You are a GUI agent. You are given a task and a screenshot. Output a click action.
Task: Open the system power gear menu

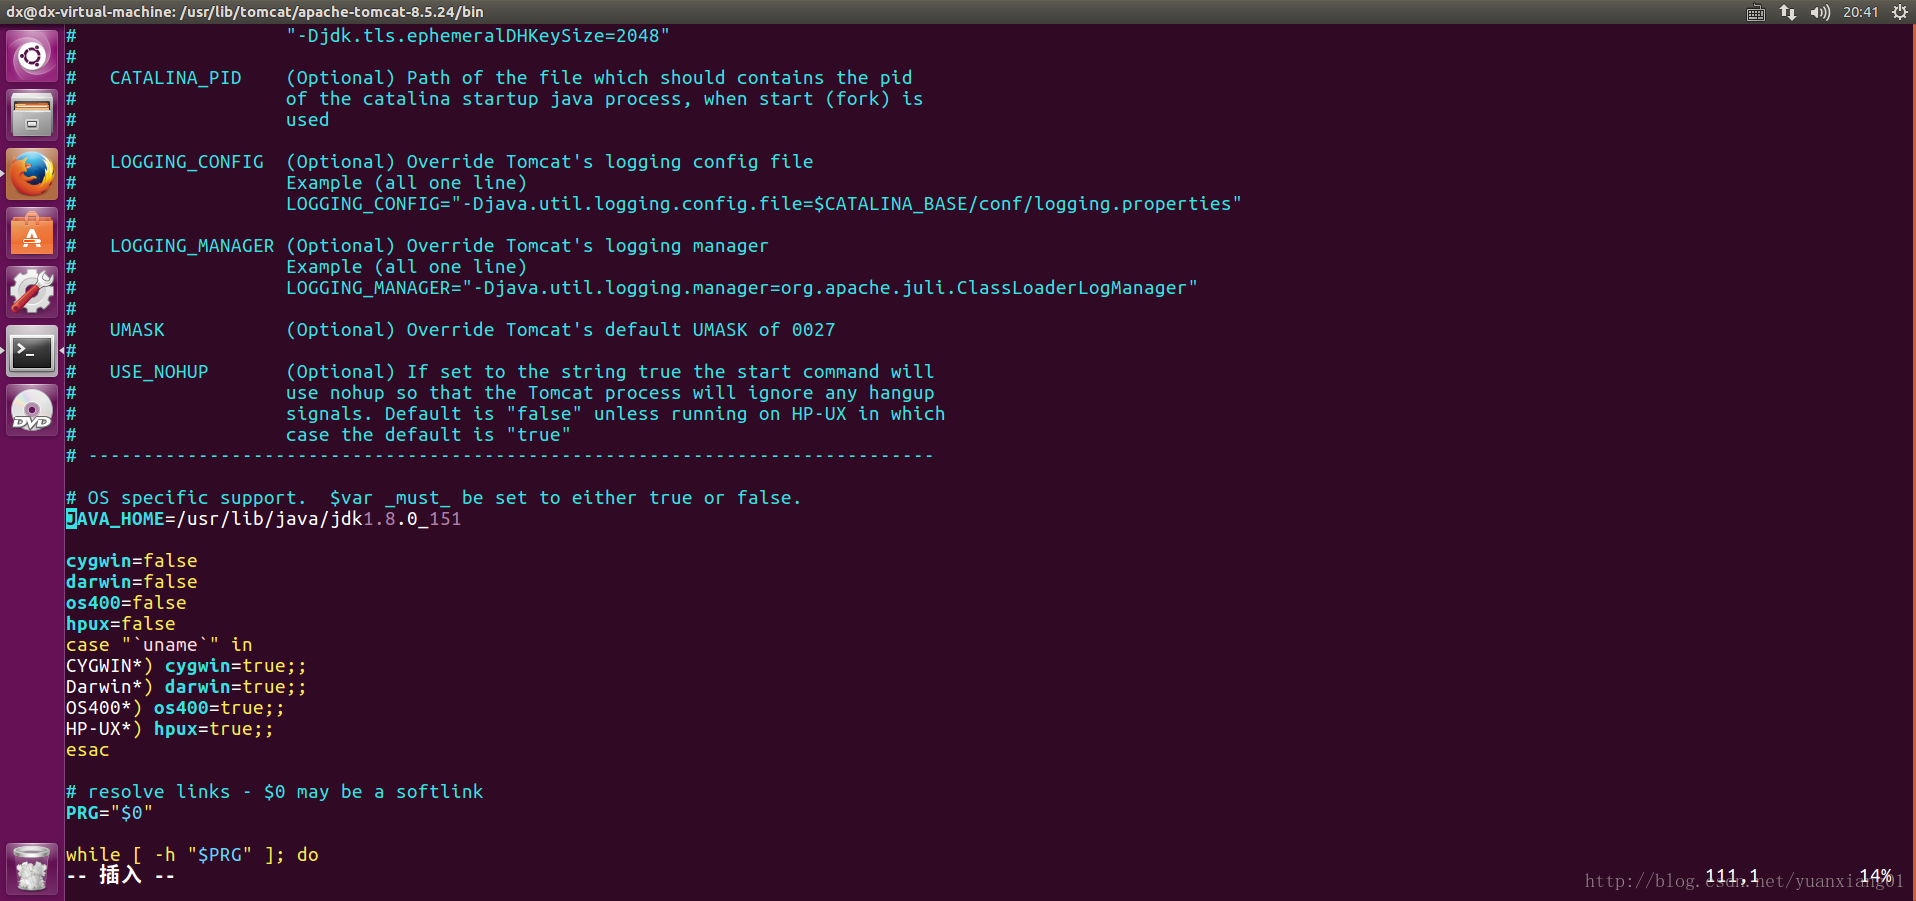1900,12
